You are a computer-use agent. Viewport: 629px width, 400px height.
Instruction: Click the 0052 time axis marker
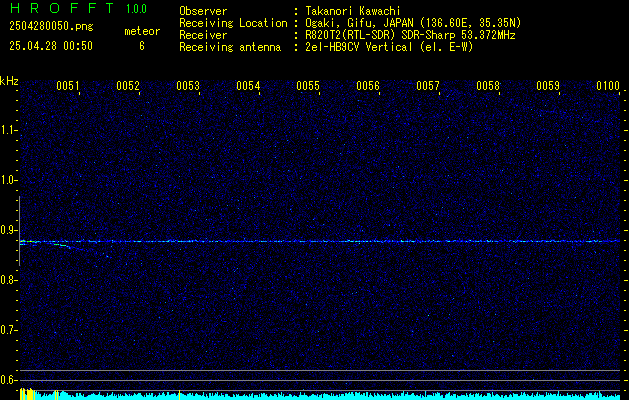(128, 86)
